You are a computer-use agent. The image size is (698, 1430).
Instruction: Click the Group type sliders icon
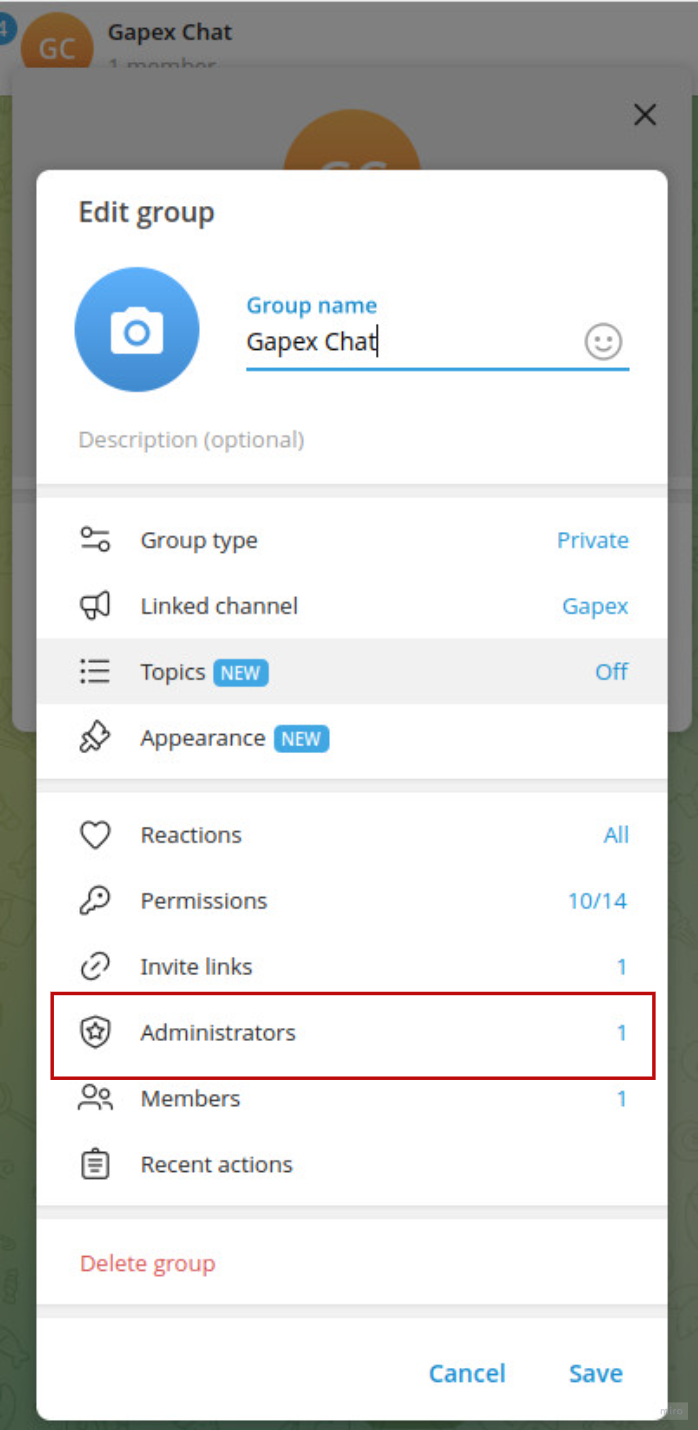(95, 540)
